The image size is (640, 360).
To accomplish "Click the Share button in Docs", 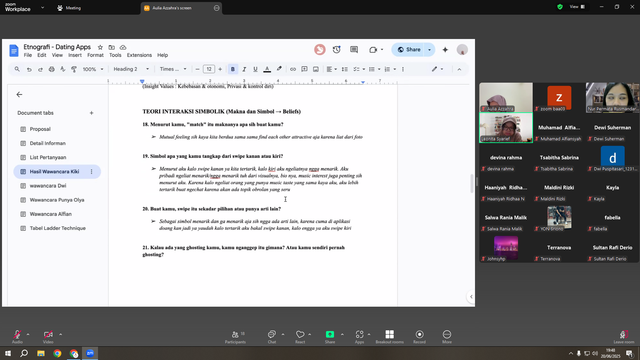I will click(409, 49).
